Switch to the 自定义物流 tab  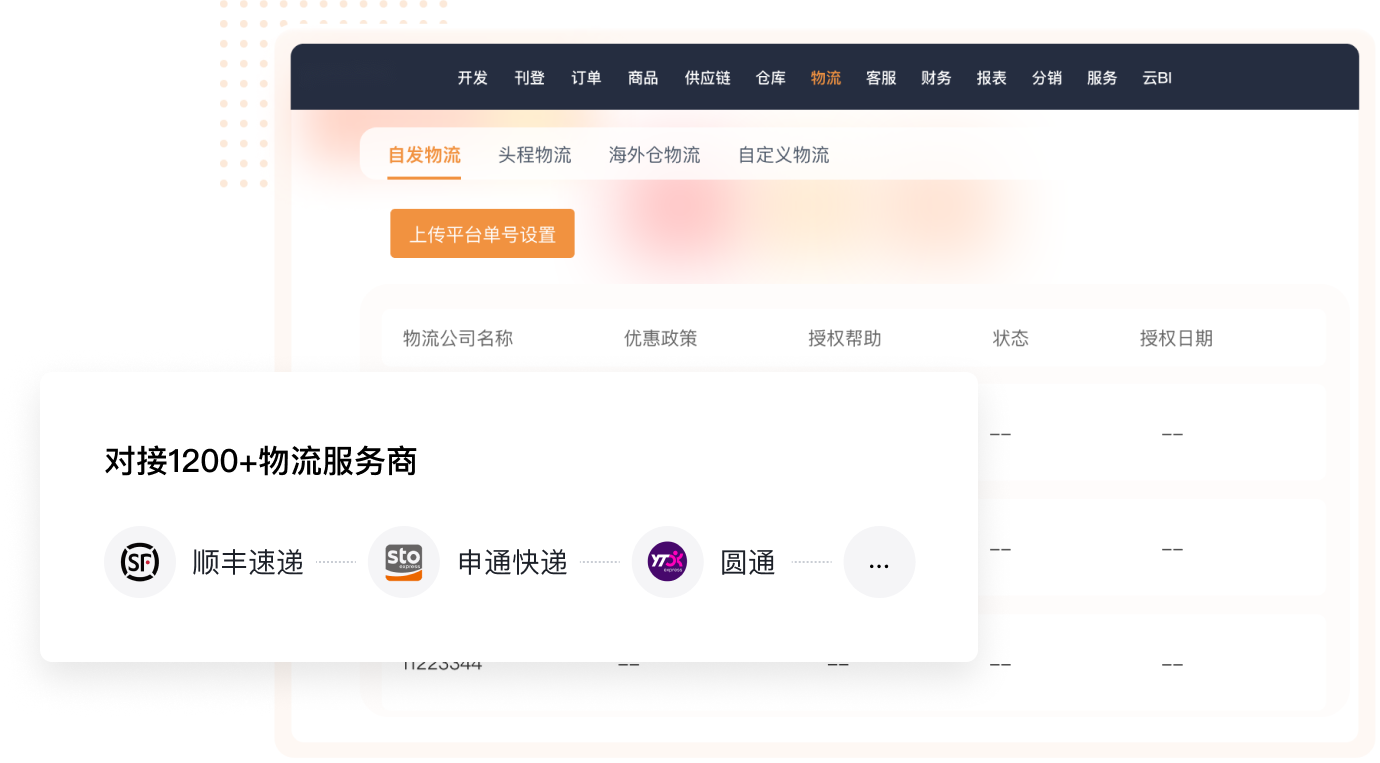(783, 155)
